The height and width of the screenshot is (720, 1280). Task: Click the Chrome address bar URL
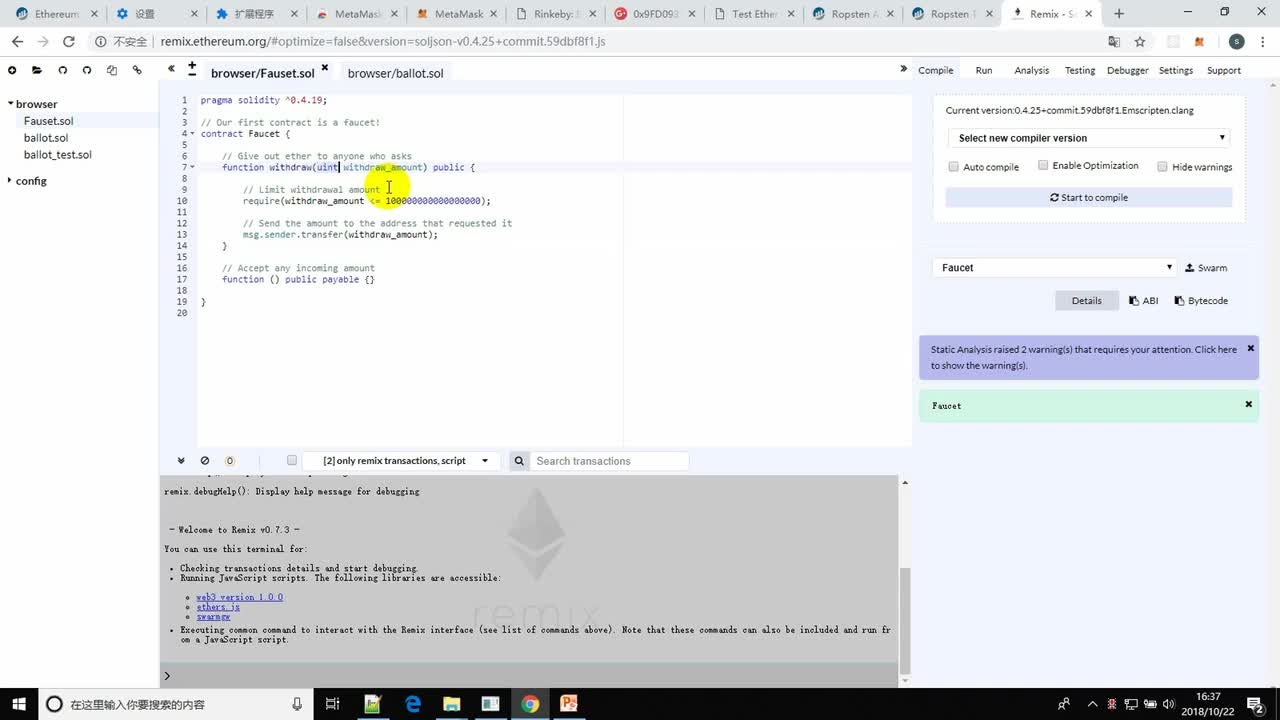(x=382, y=42)
